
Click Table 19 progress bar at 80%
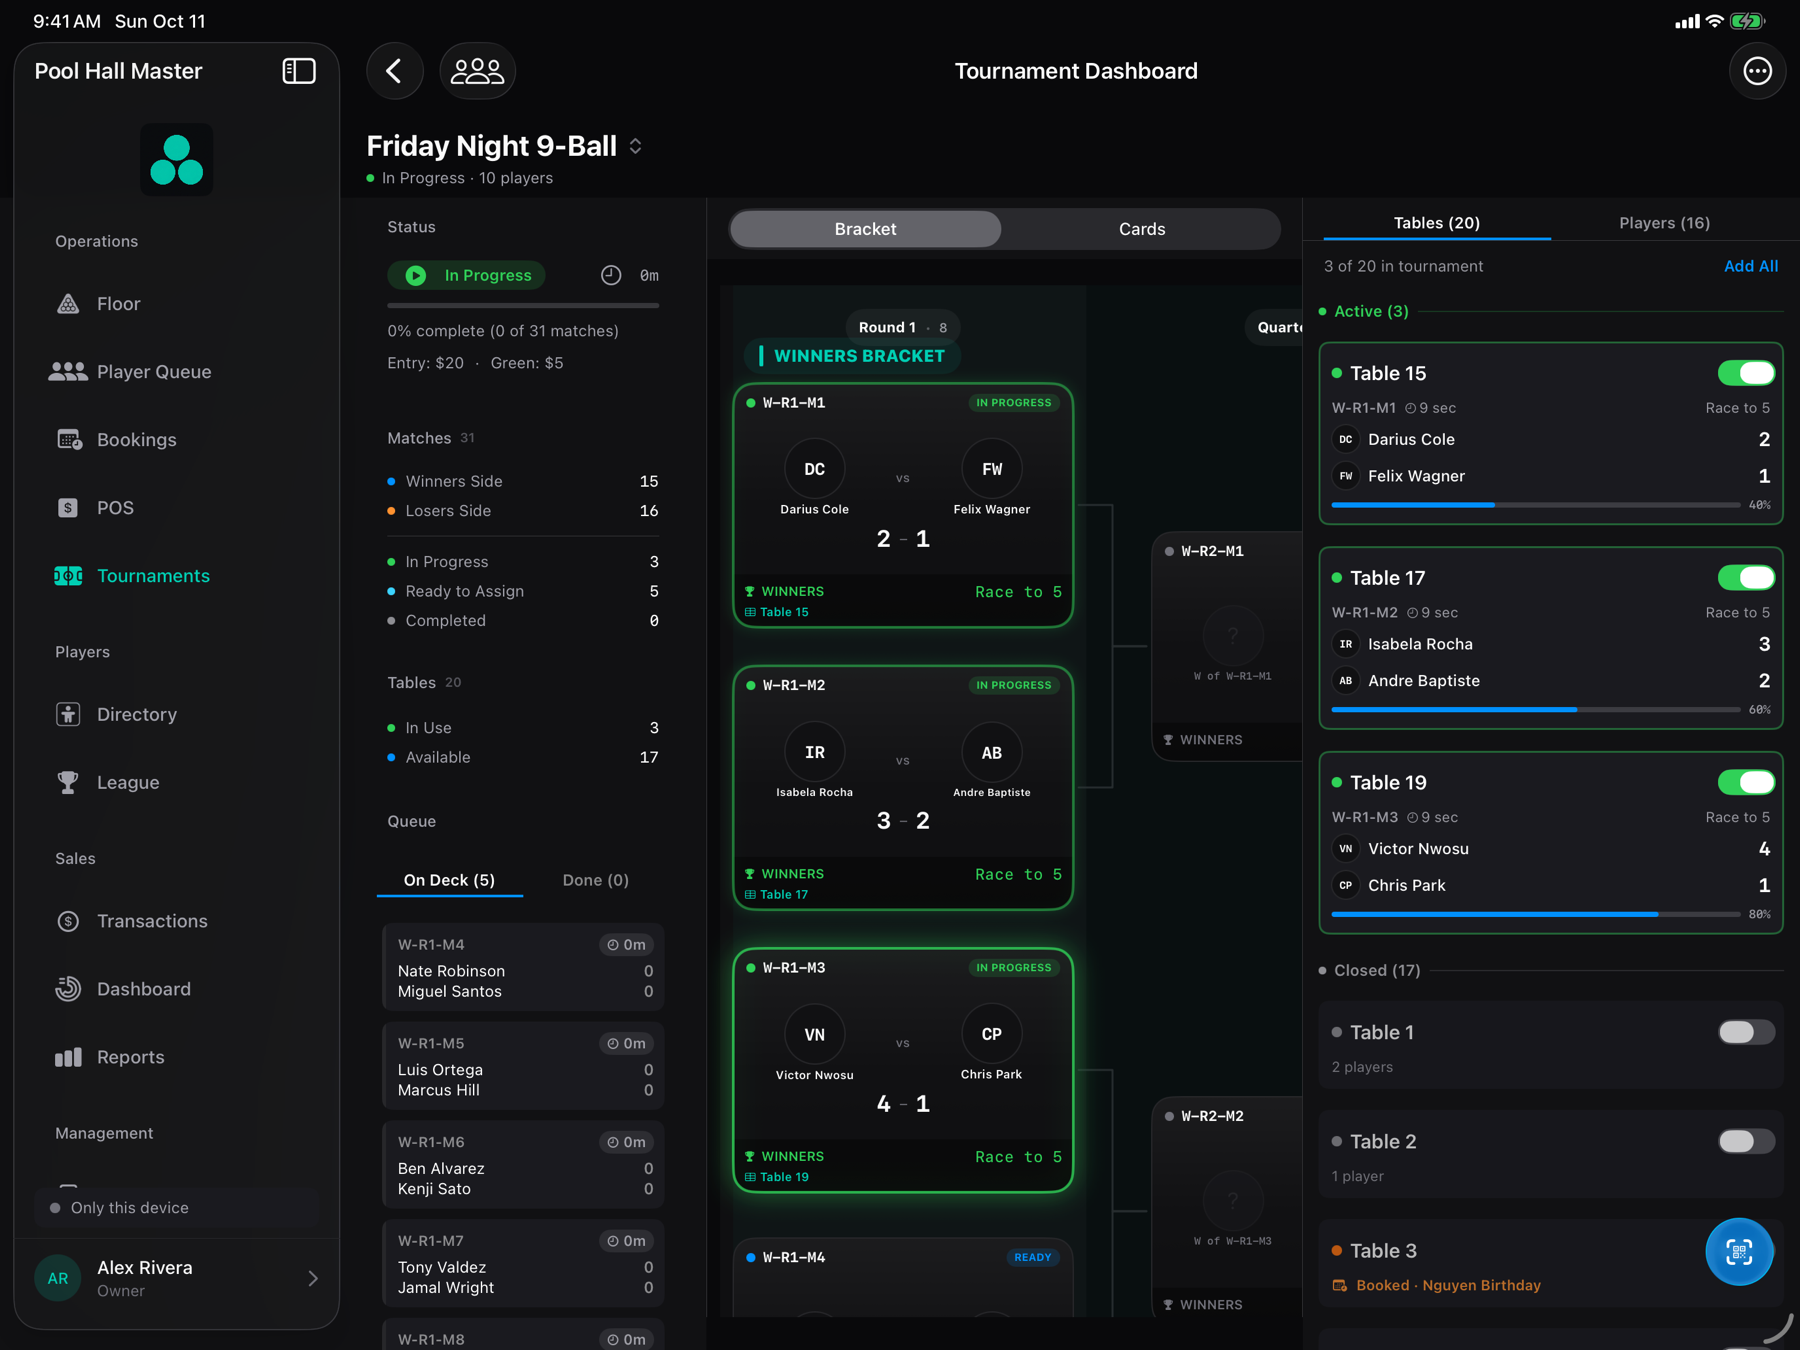[1536, 914]
